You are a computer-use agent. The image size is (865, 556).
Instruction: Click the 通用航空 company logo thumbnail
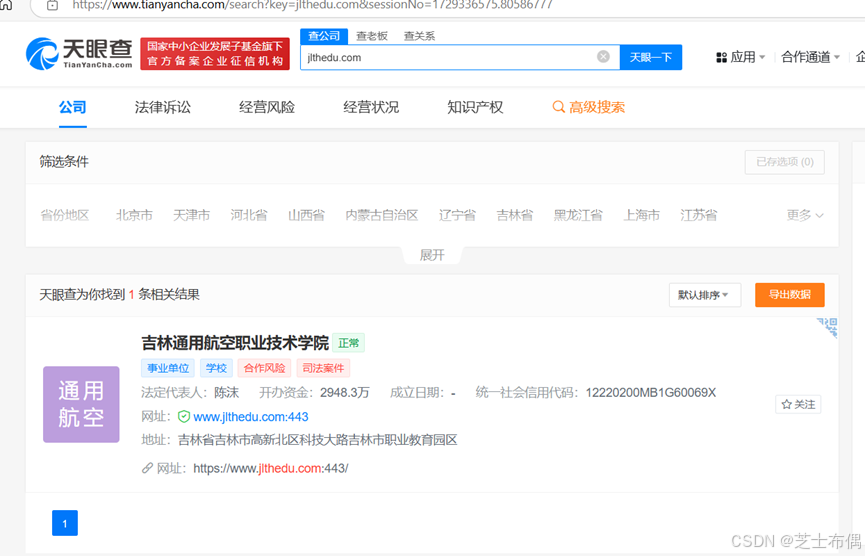(81, 404)
